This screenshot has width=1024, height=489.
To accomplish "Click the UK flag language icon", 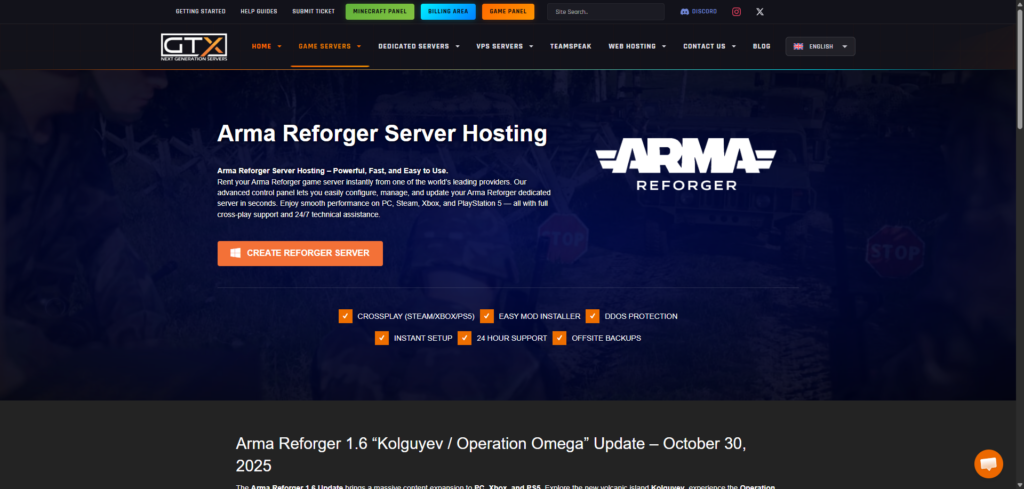I will pyautogui.click(x=798, y=46).
